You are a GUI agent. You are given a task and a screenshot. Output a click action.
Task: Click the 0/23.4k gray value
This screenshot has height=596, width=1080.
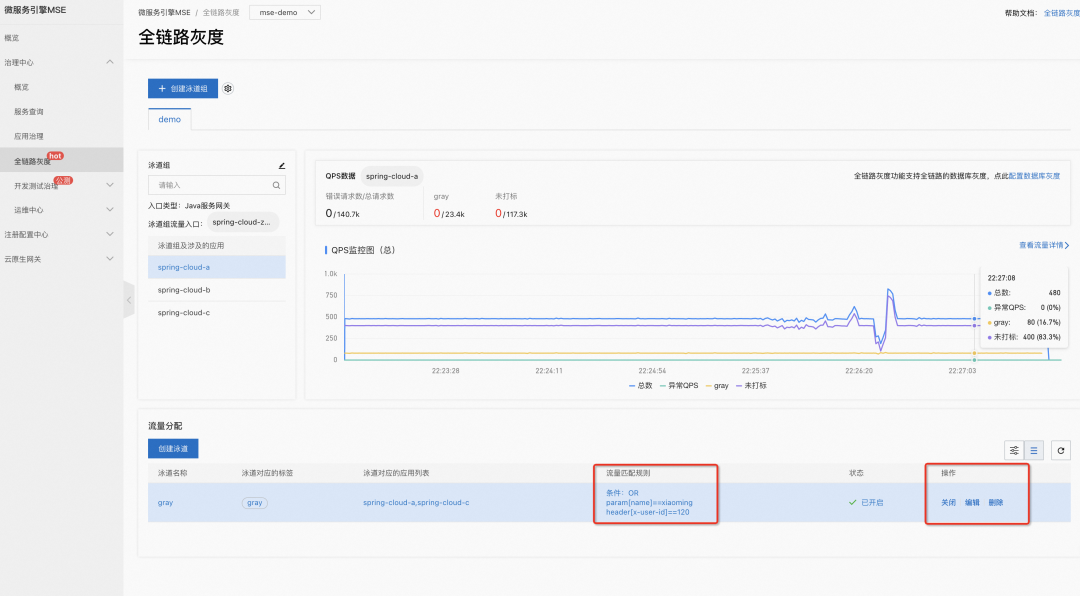pyautogui.click(x=449, y=214)
